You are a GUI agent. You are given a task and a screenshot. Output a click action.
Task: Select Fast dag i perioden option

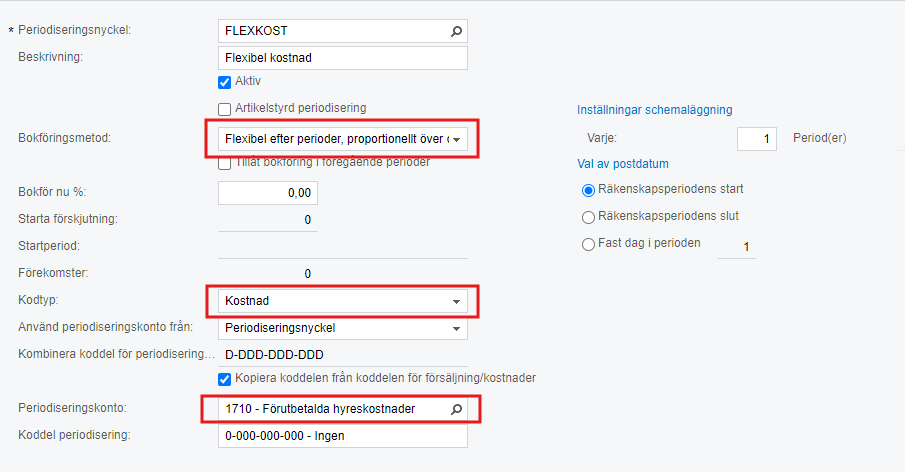click(588, 244)
